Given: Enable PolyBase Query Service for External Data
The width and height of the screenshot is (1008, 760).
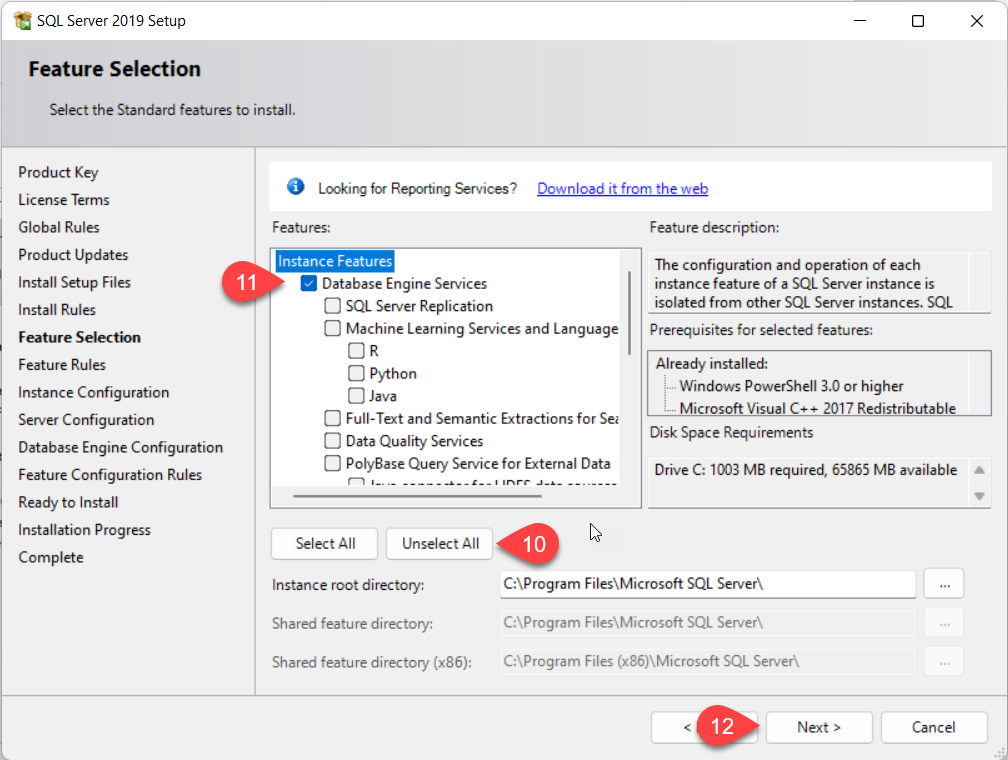Looking at the screenshot, I should (332, 464).
